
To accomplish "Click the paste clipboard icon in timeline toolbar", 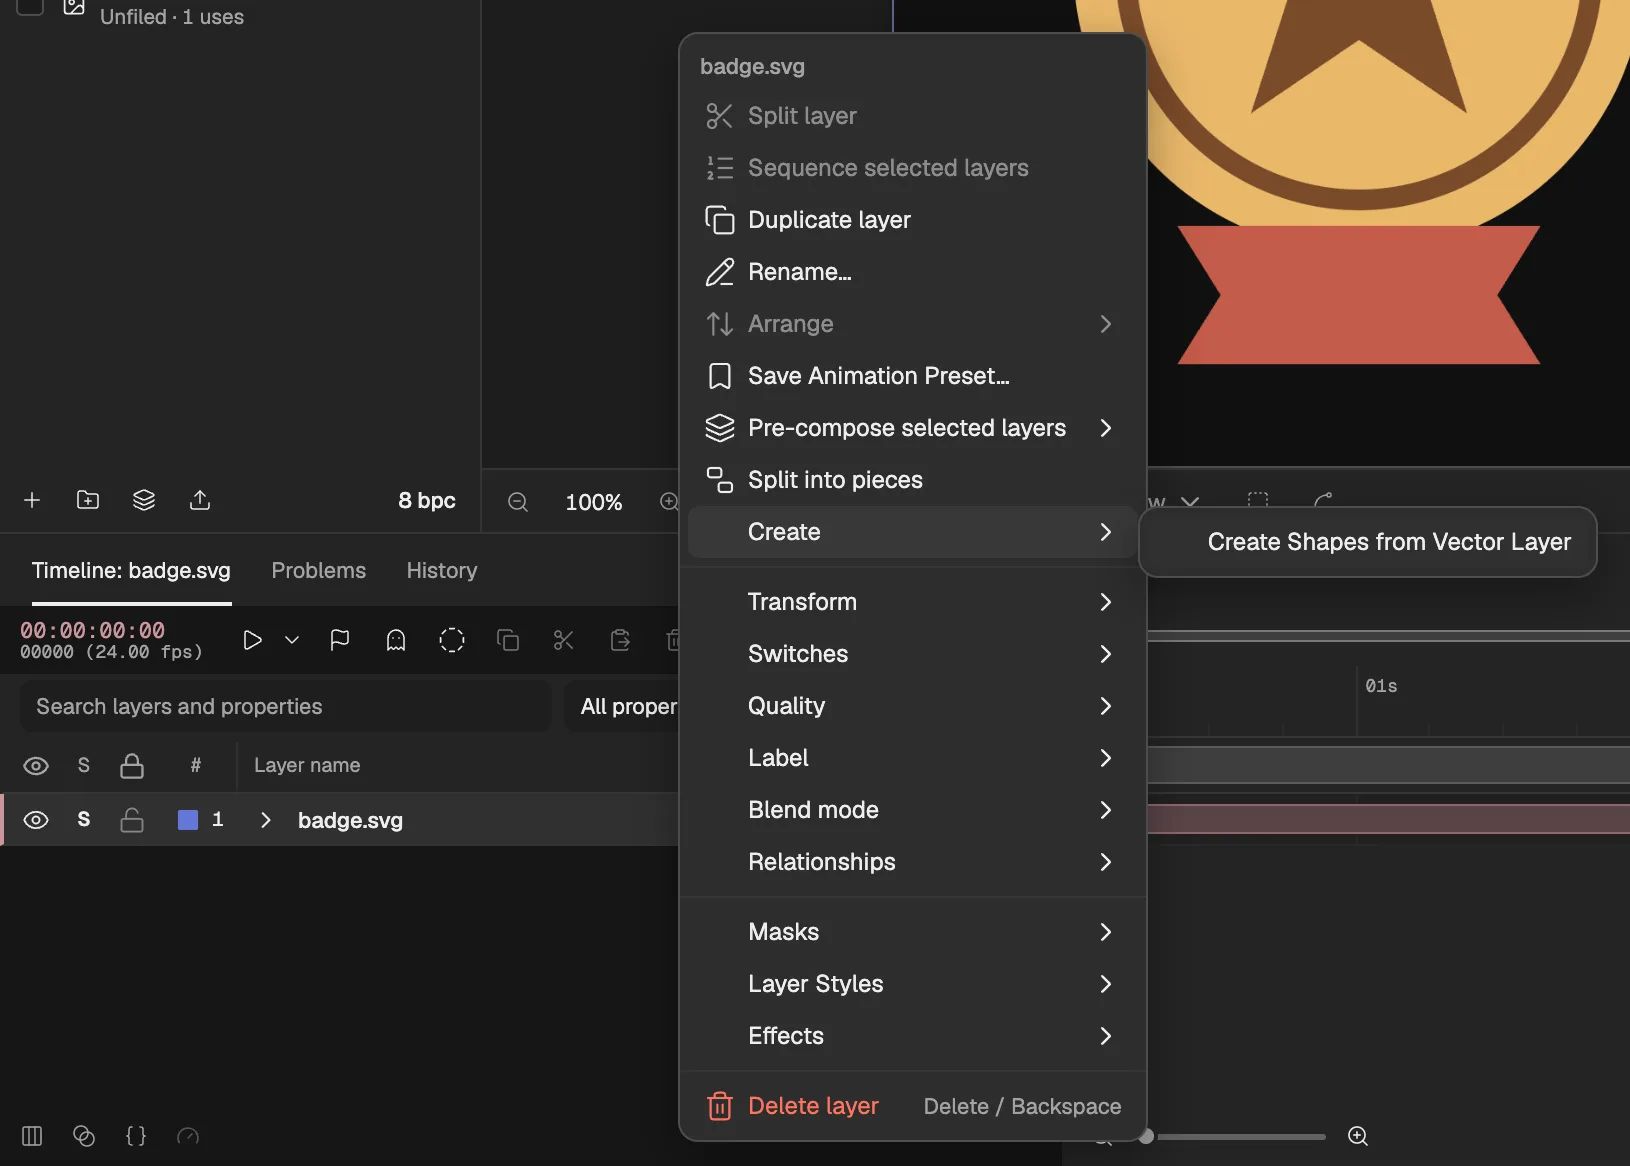I will click(620, 640).
